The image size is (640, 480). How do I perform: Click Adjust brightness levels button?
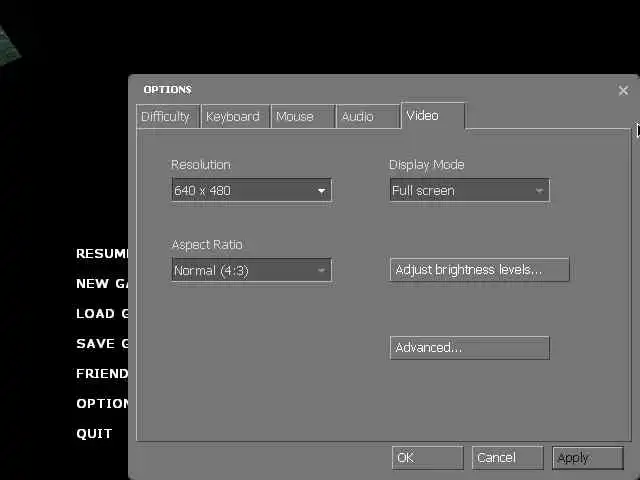tap(479, 269)
